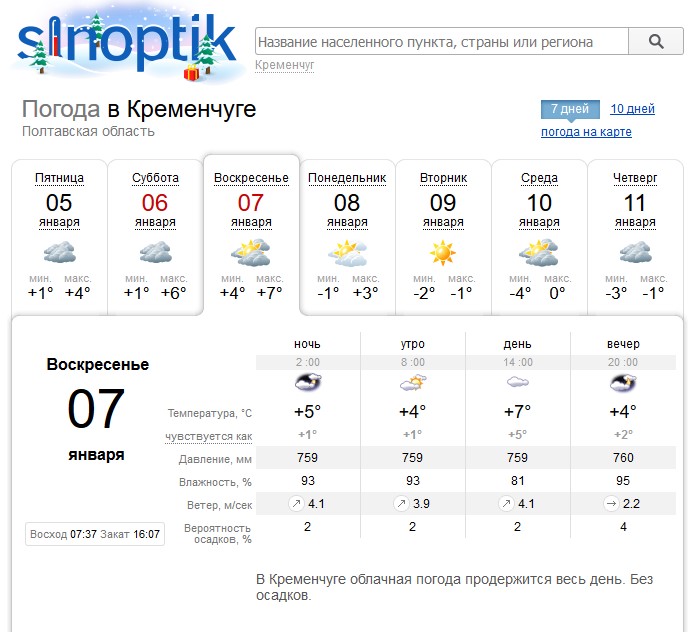The height and width of the screenshot is (632, 690).
Task: Click the morning 8:00 weather icon
Action: [412, 383]
